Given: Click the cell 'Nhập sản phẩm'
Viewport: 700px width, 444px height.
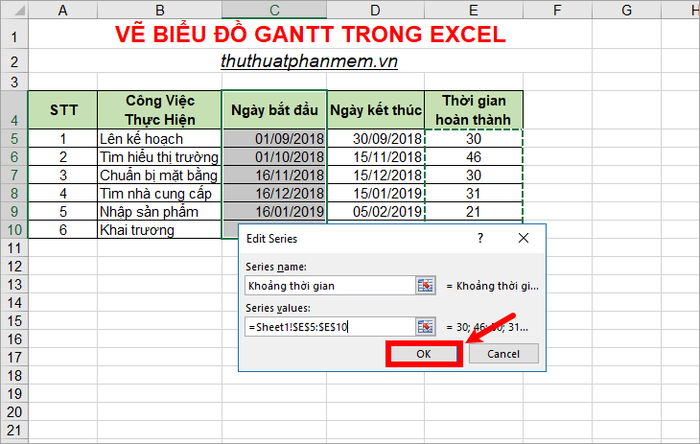Looking at the screenshot, I should (x=159, y=212).
